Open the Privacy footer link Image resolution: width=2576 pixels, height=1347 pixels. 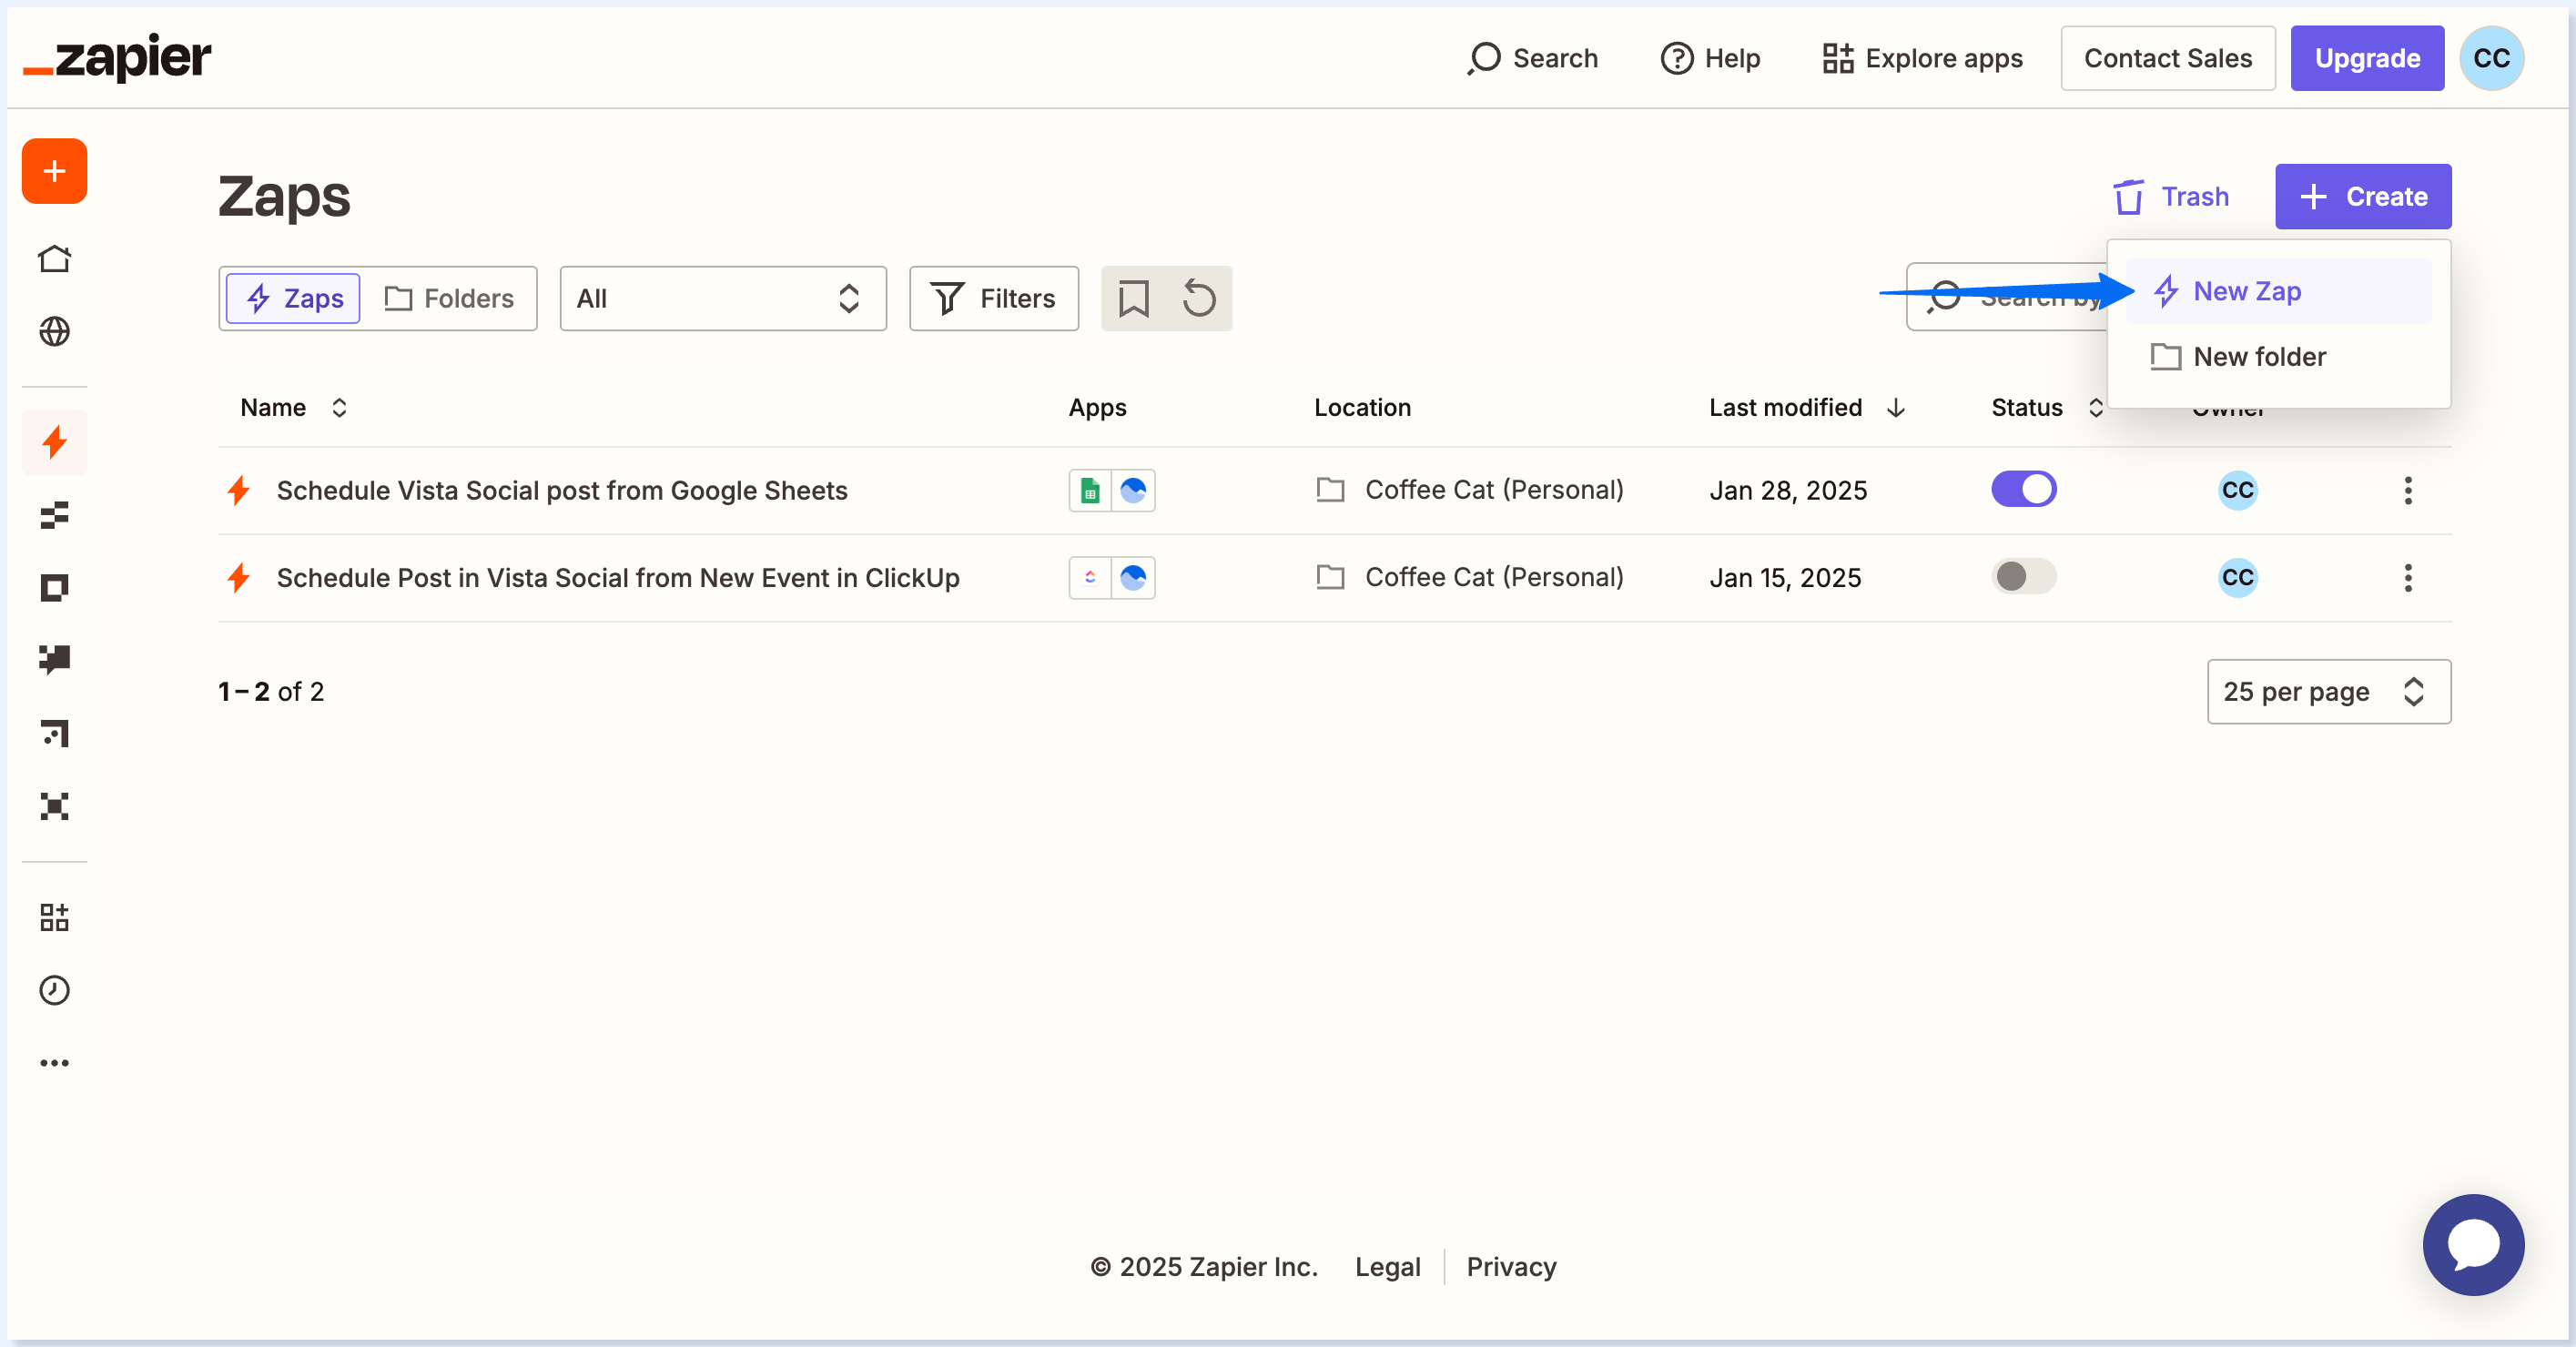[x=1511, y=1266]
